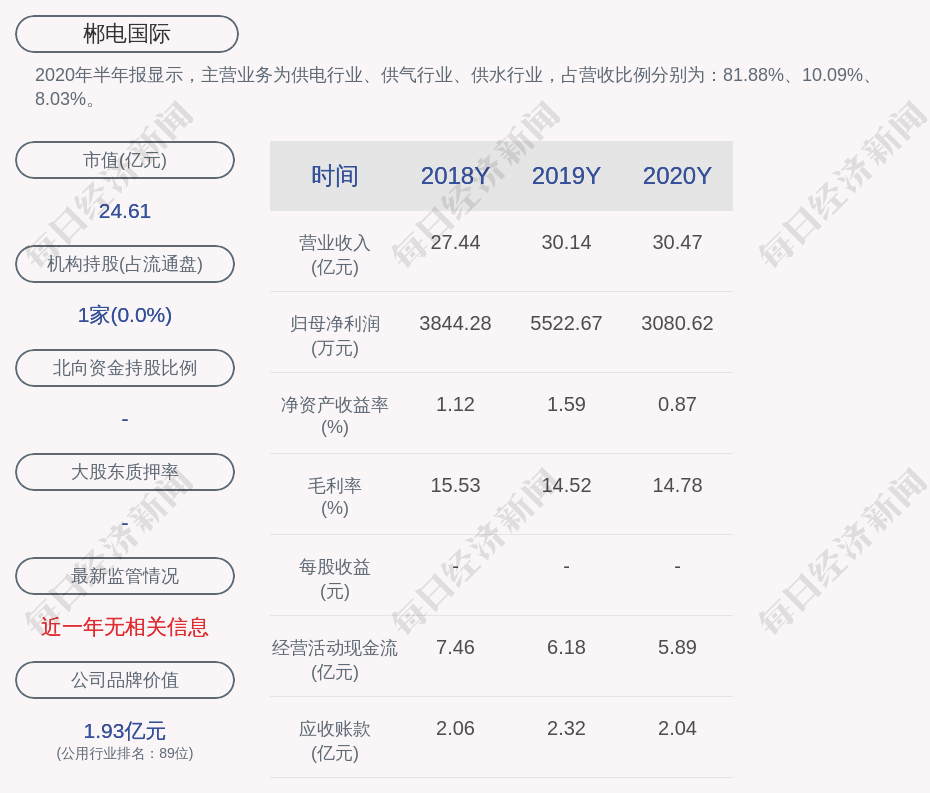Image resolution: width=930 pixels, height=793 pixels.
Task: Click the 机构持股(占流通盘) label pill
Action: pos(125,264)
